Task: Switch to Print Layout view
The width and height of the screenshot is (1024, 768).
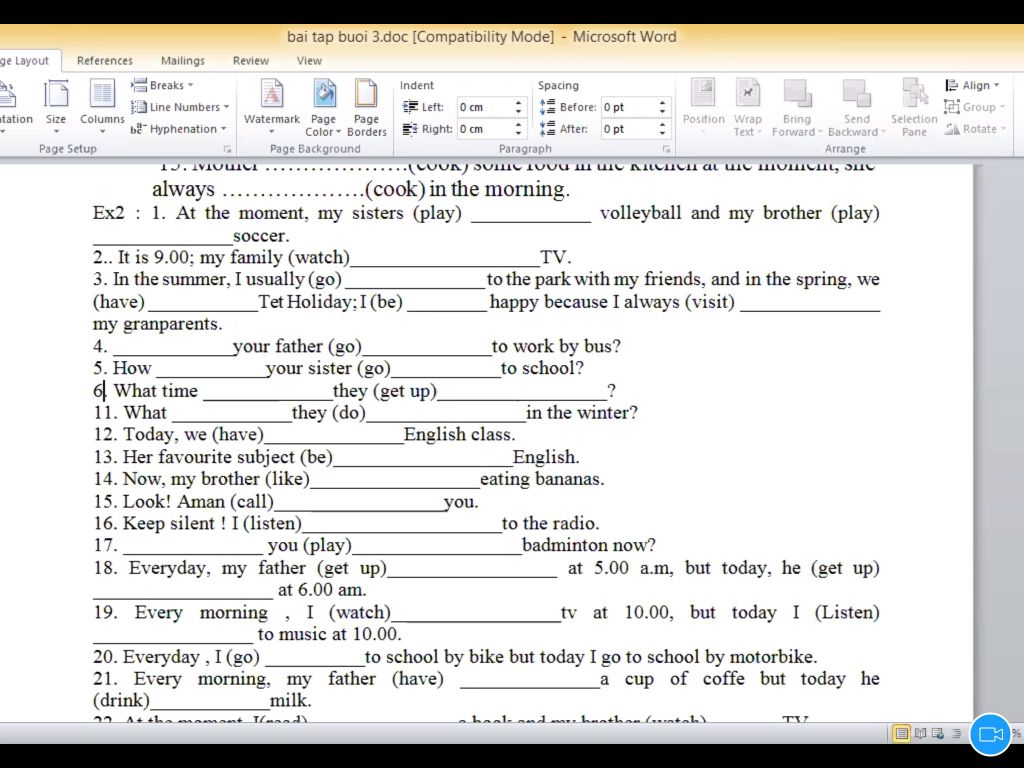Action: point(901,733)
